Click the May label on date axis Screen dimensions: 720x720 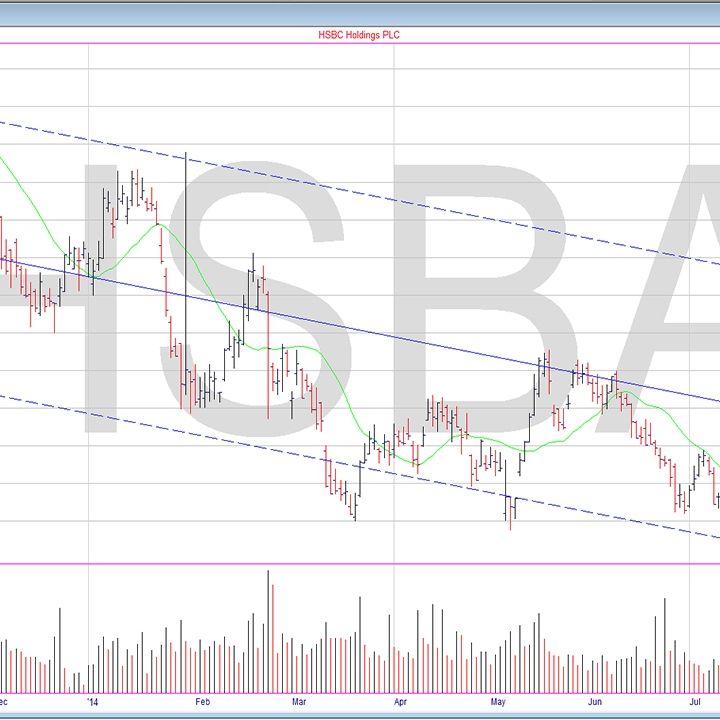coord(498,702)
